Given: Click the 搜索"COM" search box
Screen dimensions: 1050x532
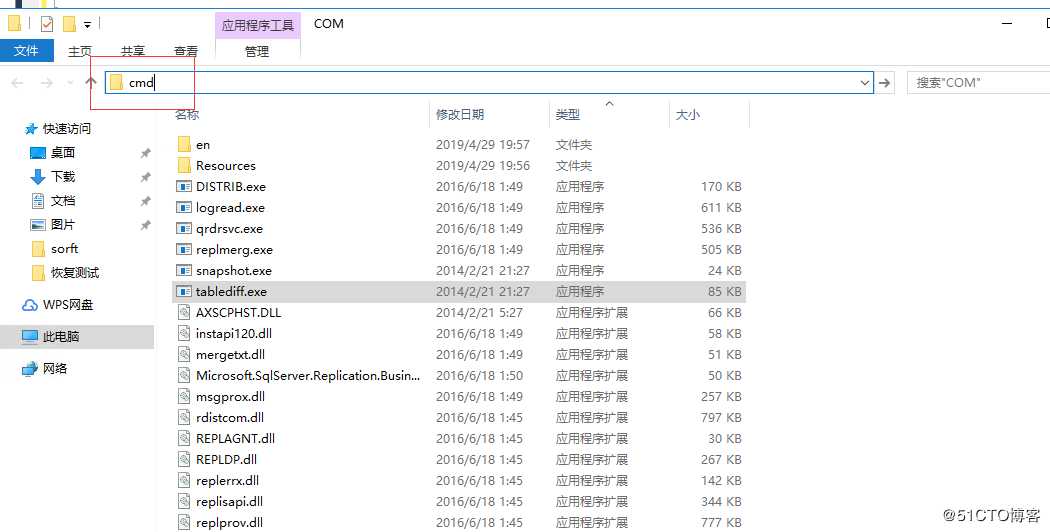Looking at the screenshot, I should 978,82.
